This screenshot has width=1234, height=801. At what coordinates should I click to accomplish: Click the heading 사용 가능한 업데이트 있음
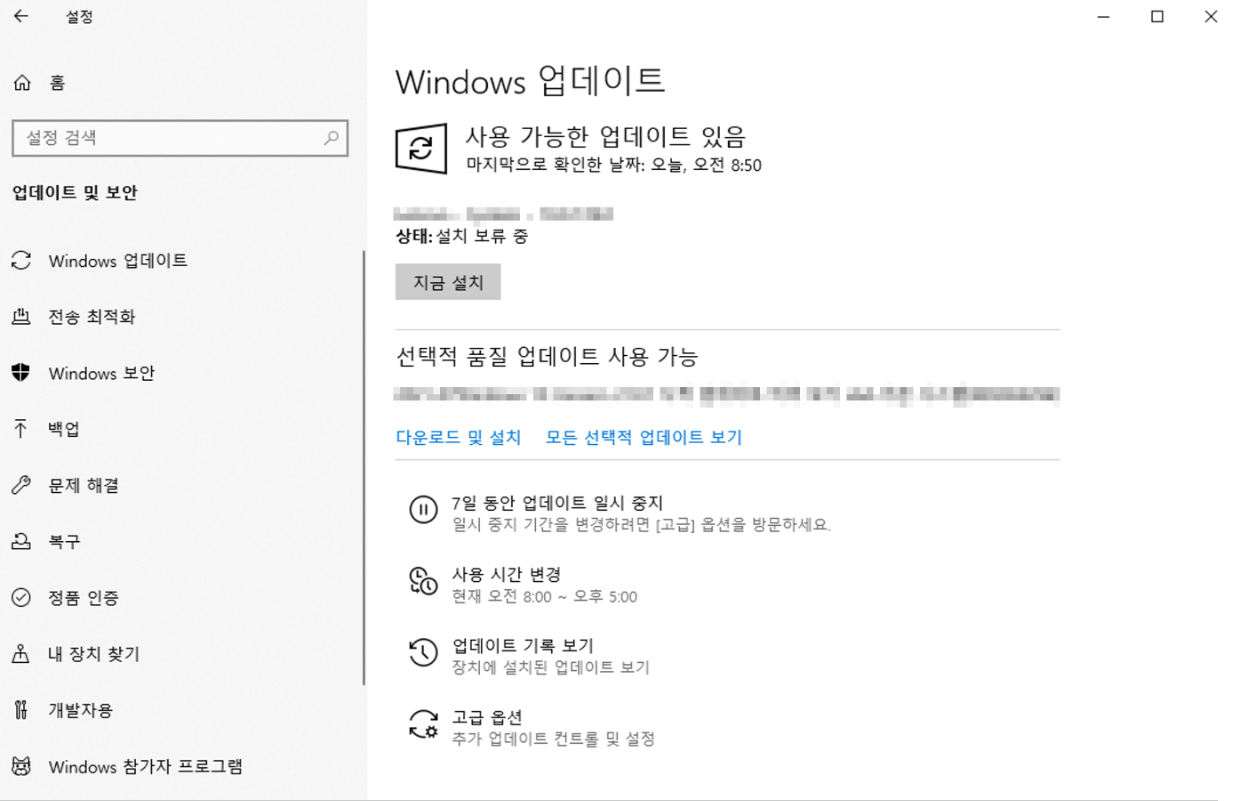(606, 136)
